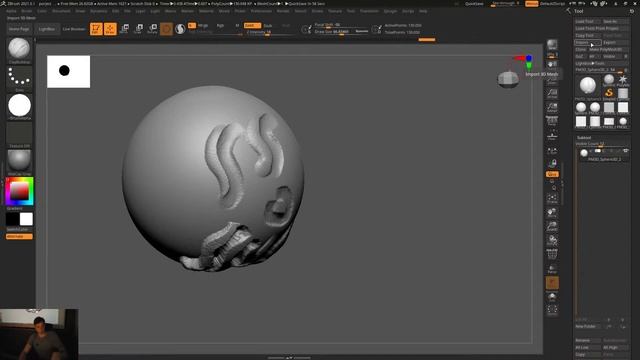This screenshot has width=640, height=360.
Task: Open the current brush thumbnail
Action: (x=19, y=49)
